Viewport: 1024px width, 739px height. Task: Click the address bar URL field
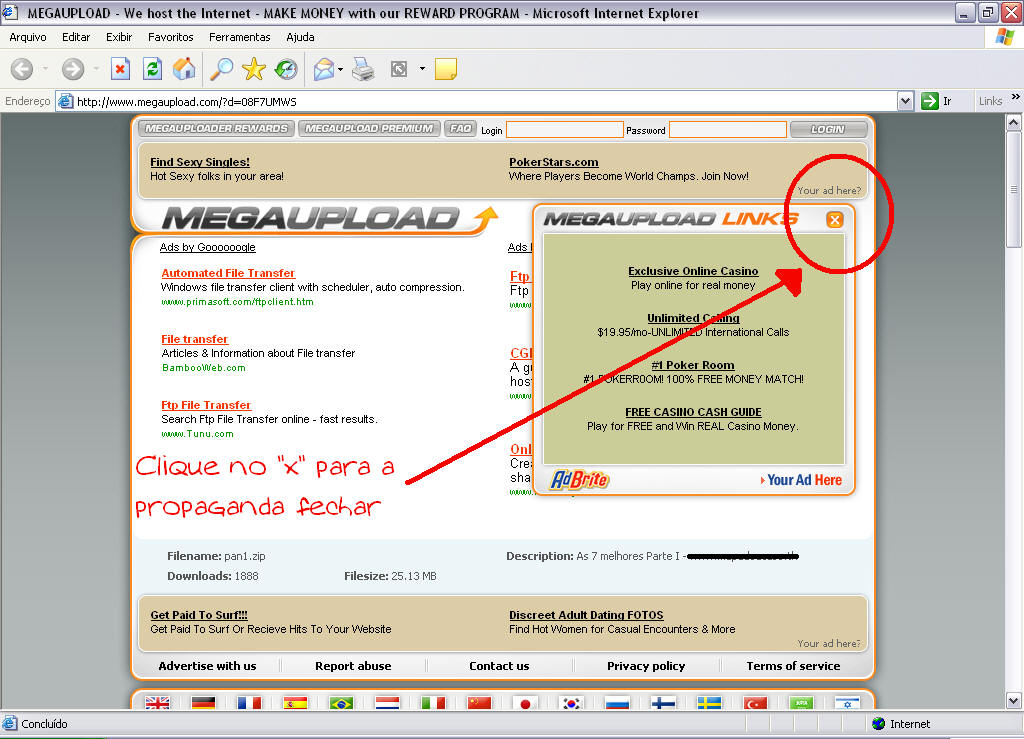click(x=477, y=101)
